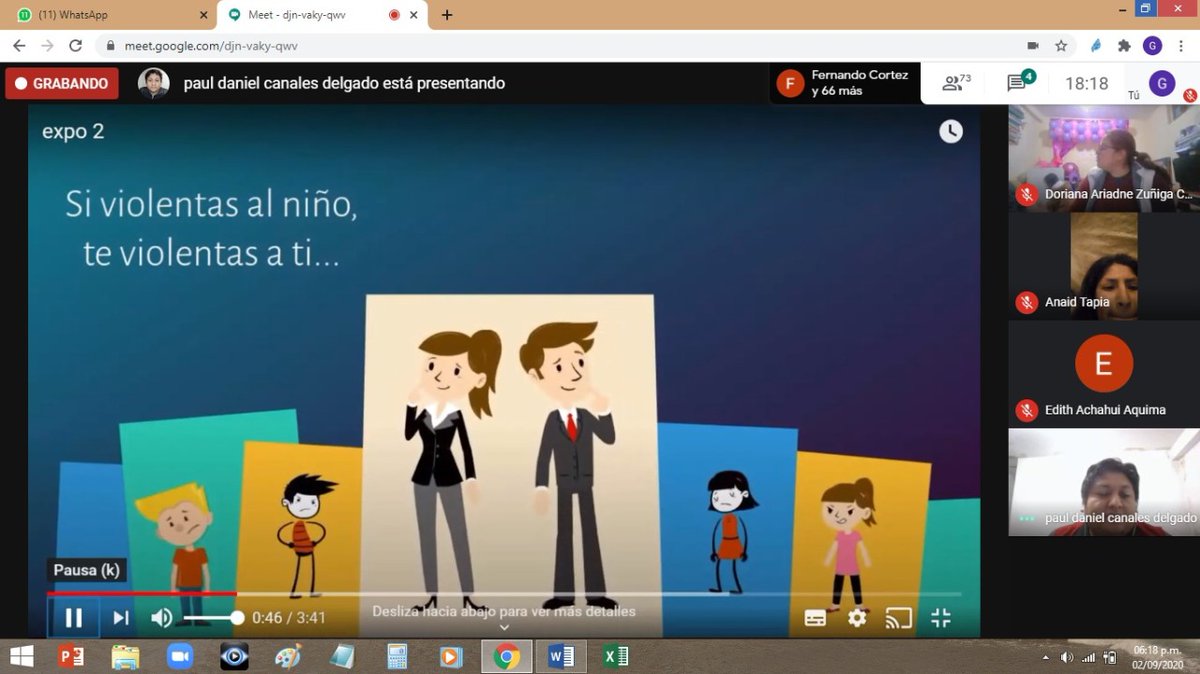
Task: Click the 18:18 meeting clock
Action: click(x=1086, y=83)
